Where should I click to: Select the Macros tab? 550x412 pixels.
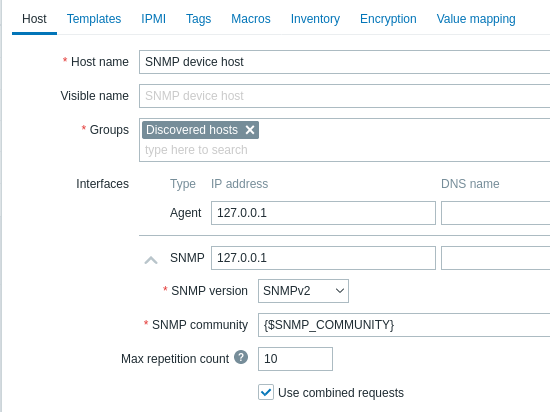[x=251, y=19]
